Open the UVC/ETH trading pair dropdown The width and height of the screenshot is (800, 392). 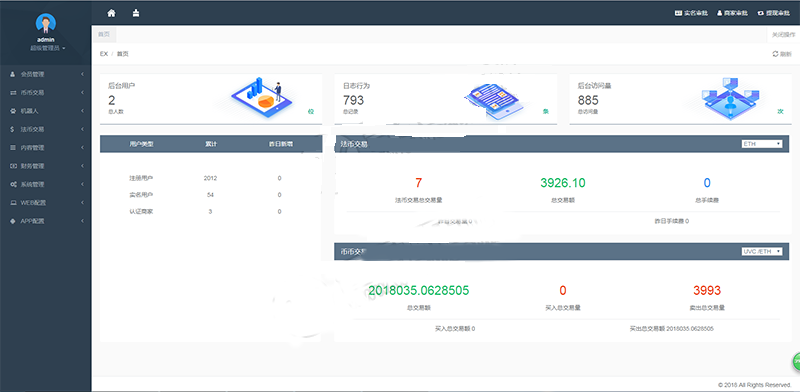[x=762, y=251]
